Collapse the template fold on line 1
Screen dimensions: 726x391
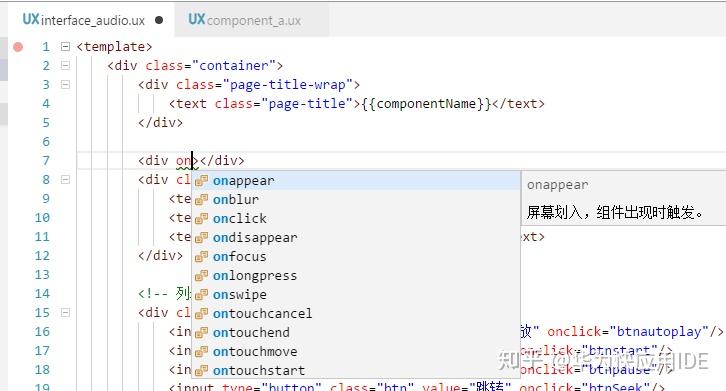pyautogui.click(x=66, y=46)
